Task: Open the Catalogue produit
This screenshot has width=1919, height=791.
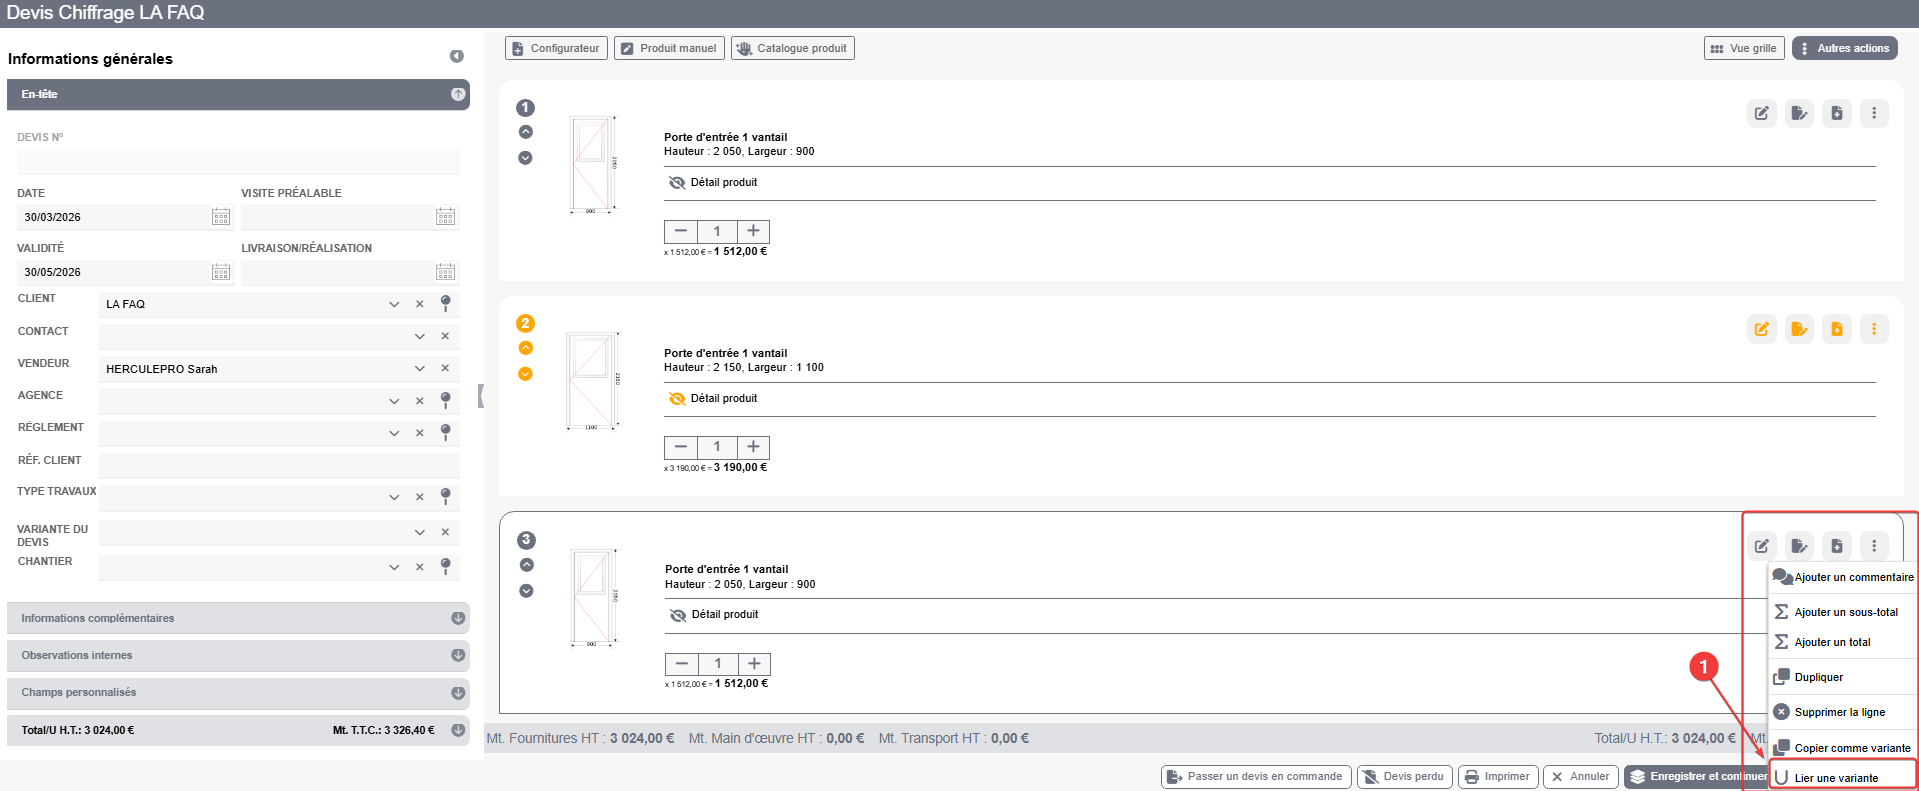Action: point(793,48)
